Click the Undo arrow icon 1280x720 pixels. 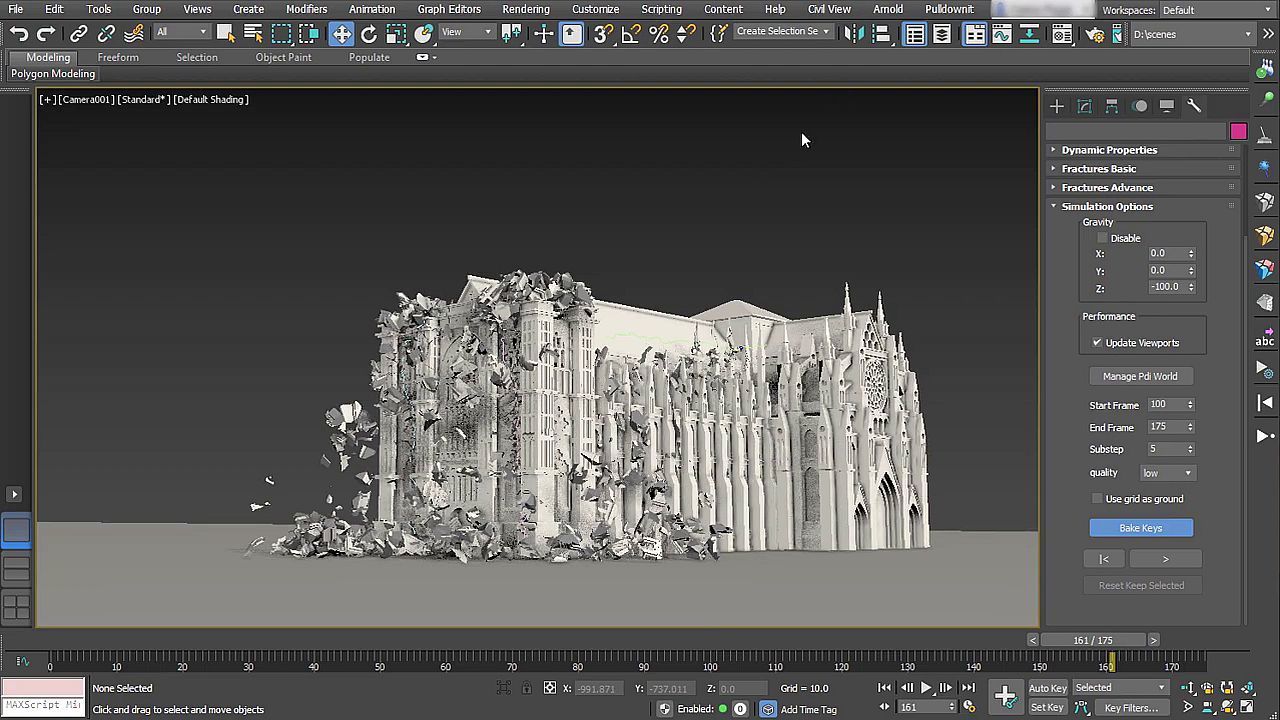click(18, 34)
